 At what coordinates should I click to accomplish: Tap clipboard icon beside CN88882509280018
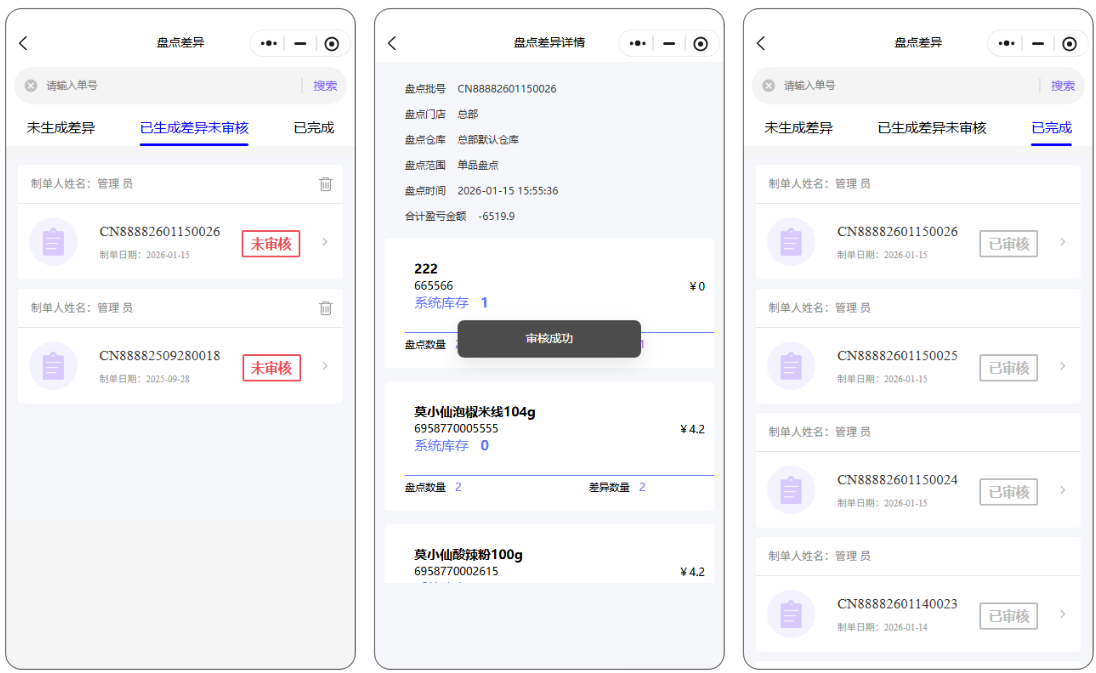coord(54,366)
